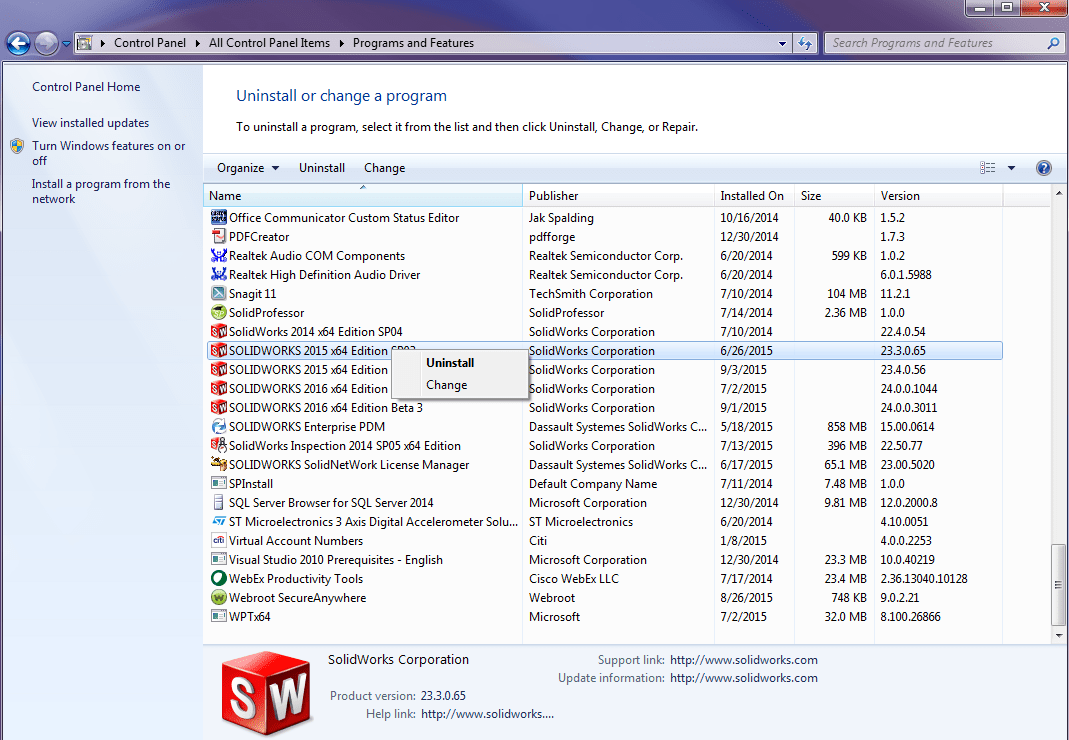1069x740 pixels.
Task: Click SOLIDWORKS Enterprise PDM icon
Action: (x=218, y=426)
